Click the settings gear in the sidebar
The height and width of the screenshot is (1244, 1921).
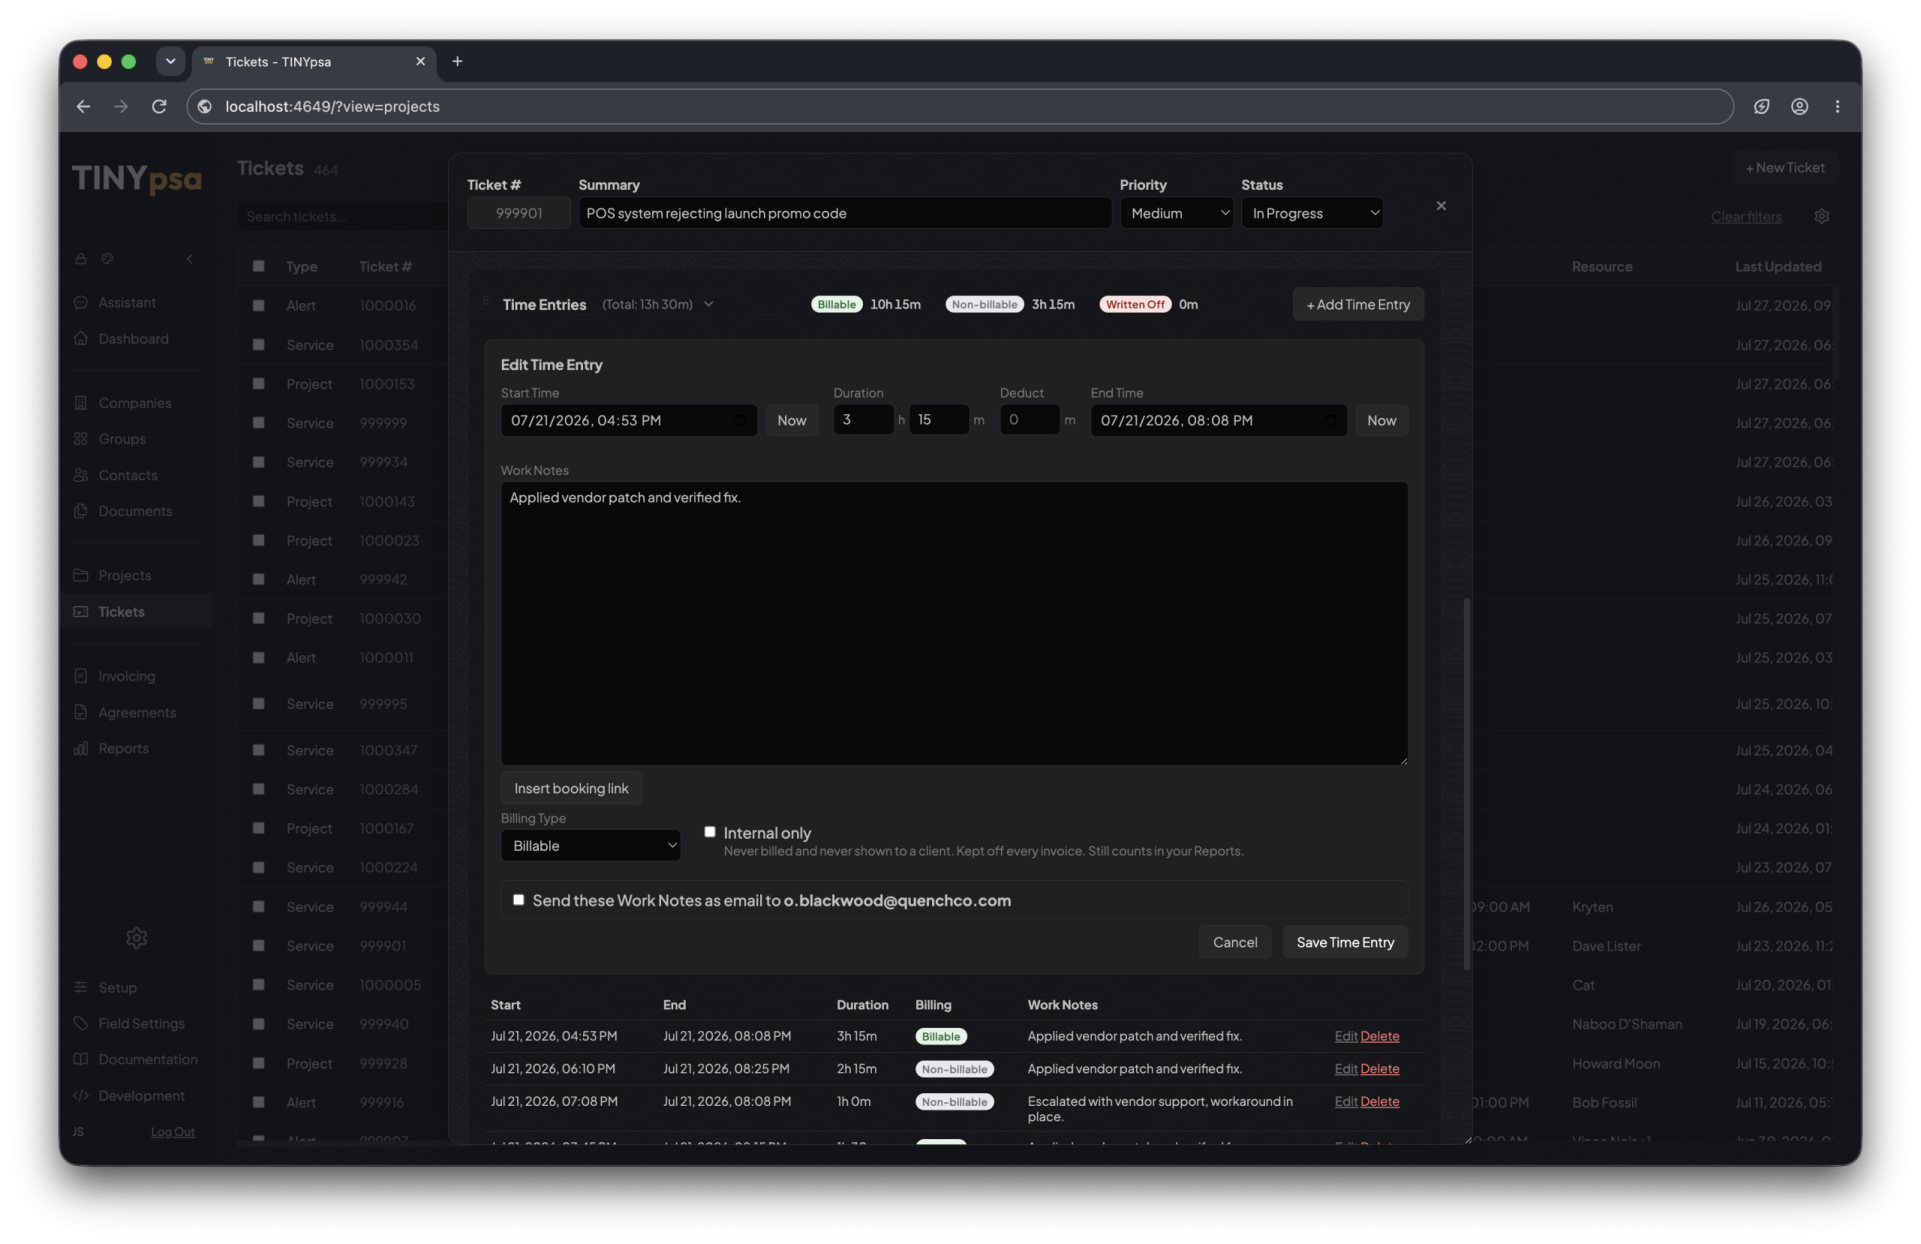tap(136, 937)
